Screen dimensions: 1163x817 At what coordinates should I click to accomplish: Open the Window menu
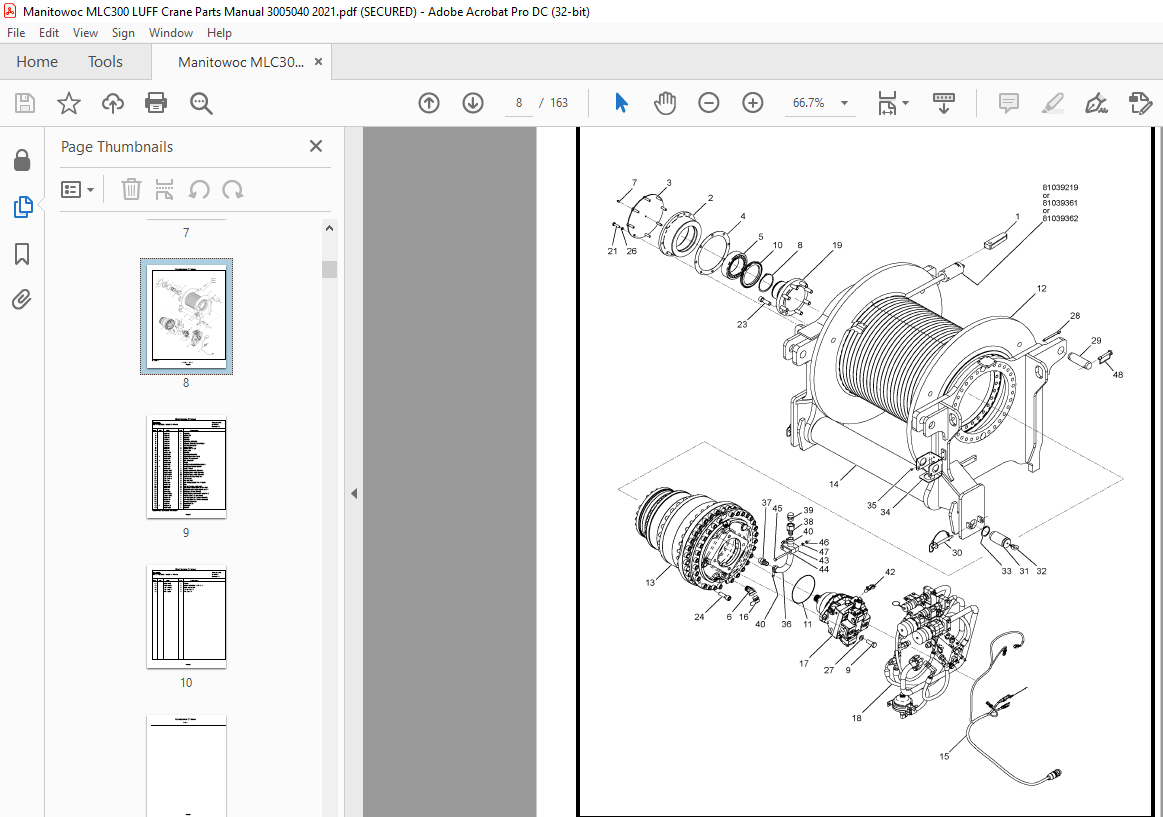[x=171, y=33]
